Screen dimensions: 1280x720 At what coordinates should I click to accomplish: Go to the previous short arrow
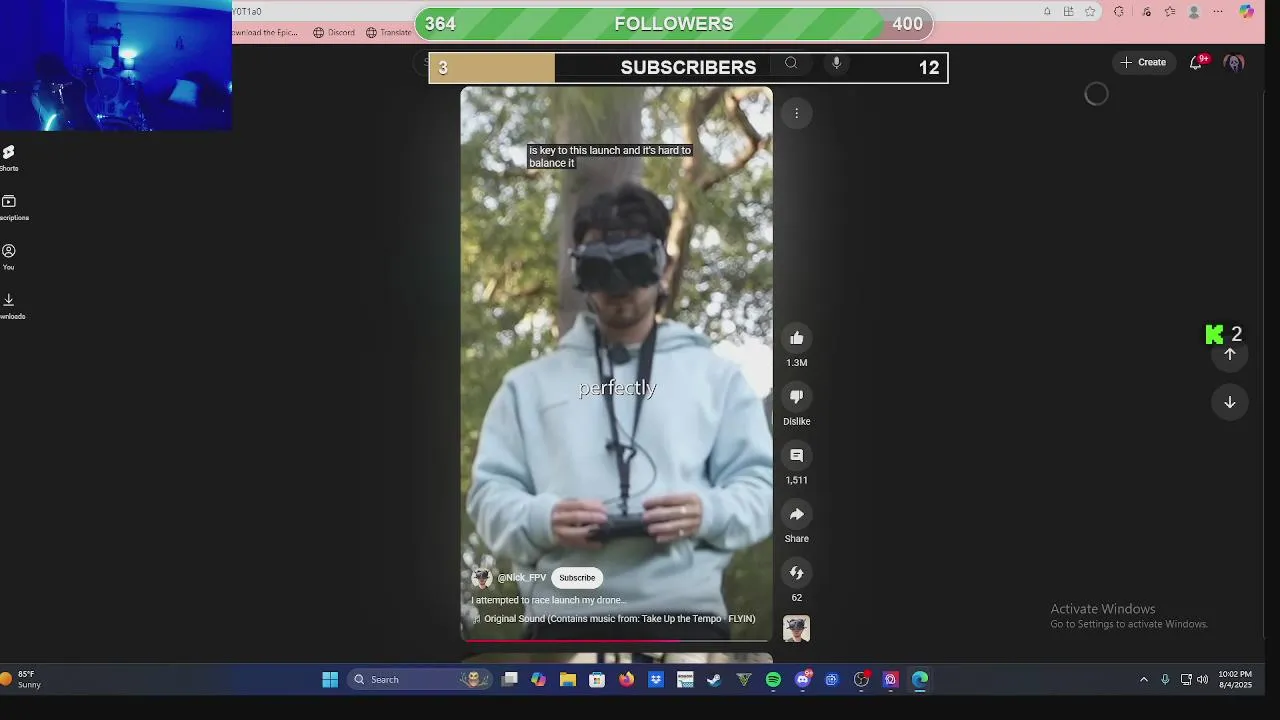point(1230,354)
